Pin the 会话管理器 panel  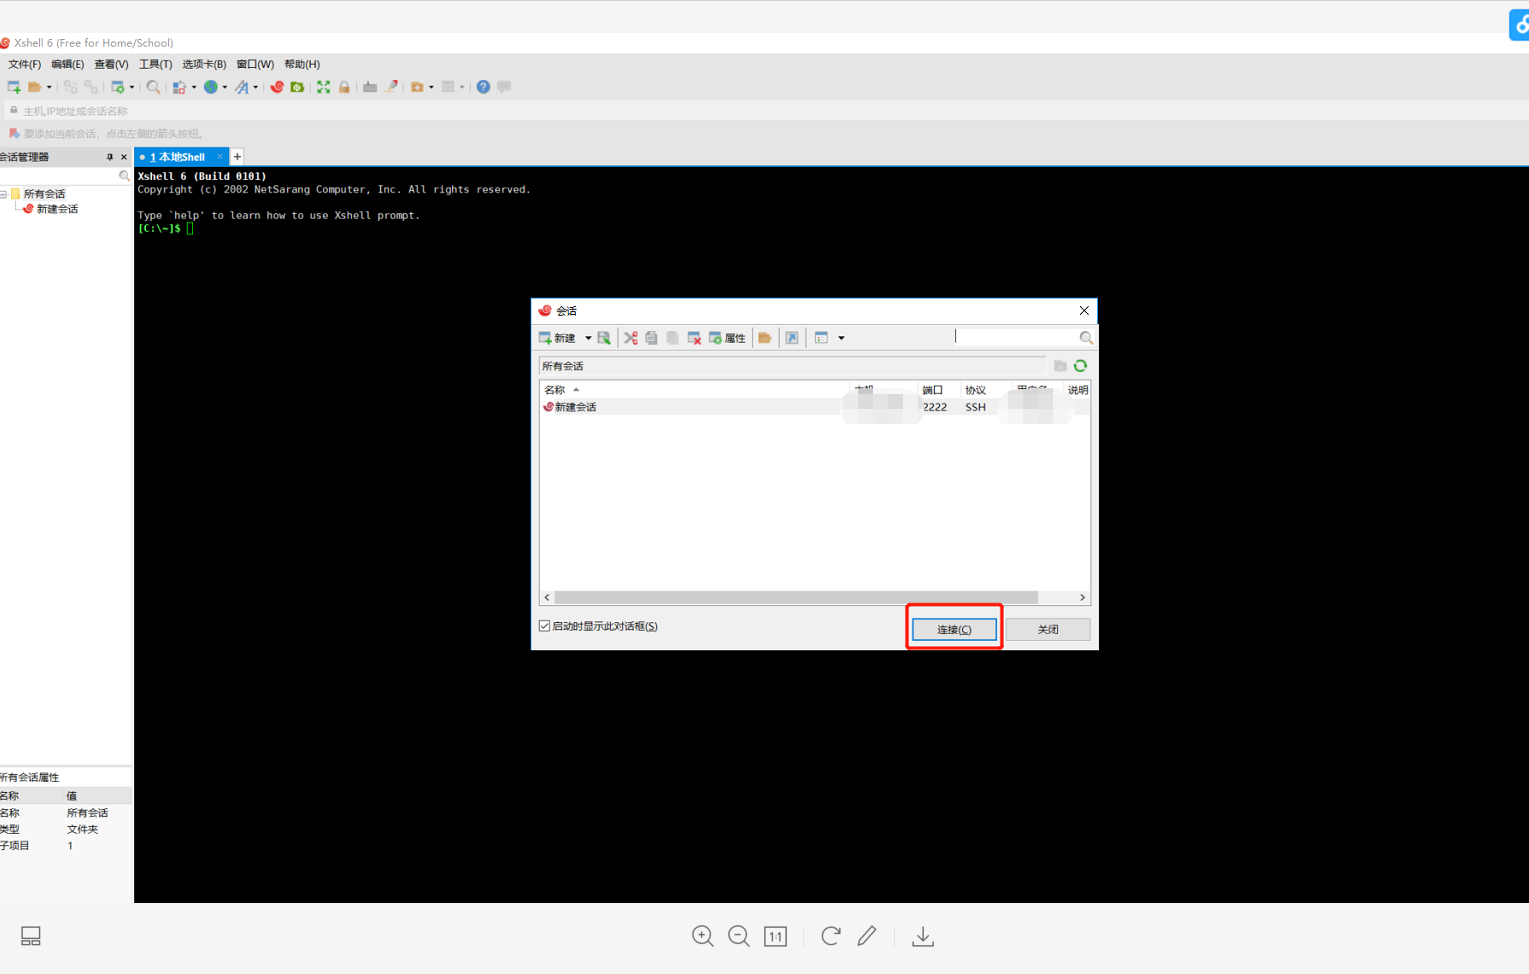tap(110, 157)
